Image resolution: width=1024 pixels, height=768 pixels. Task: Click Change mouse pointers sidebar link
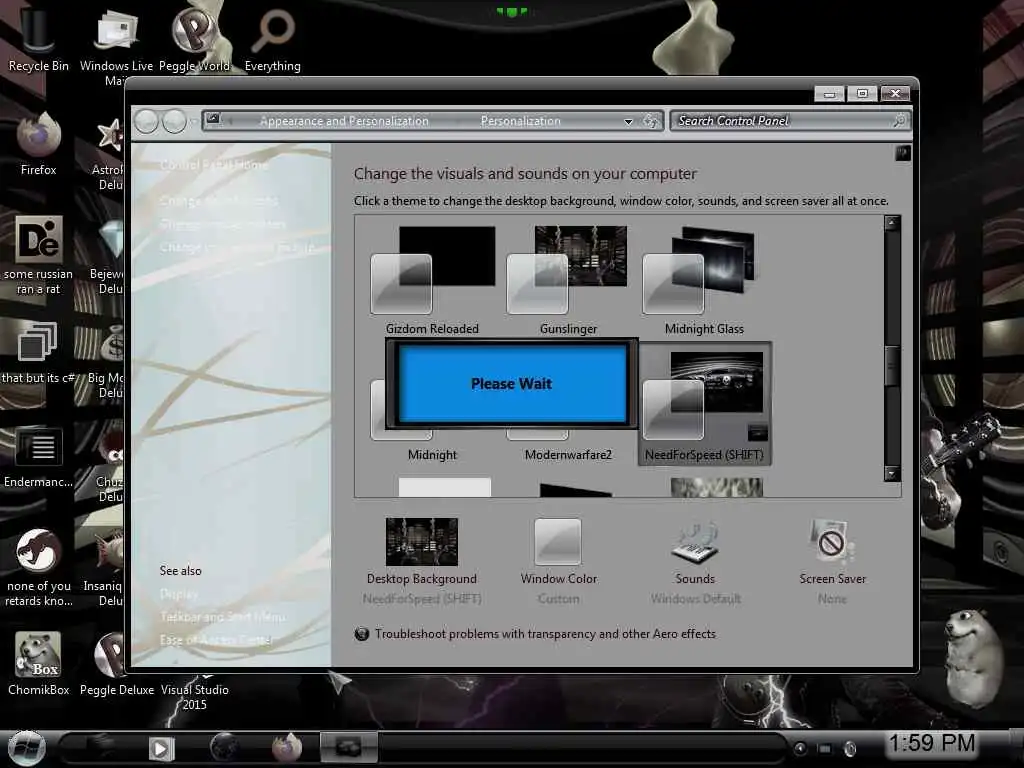(x=223, y=224)
